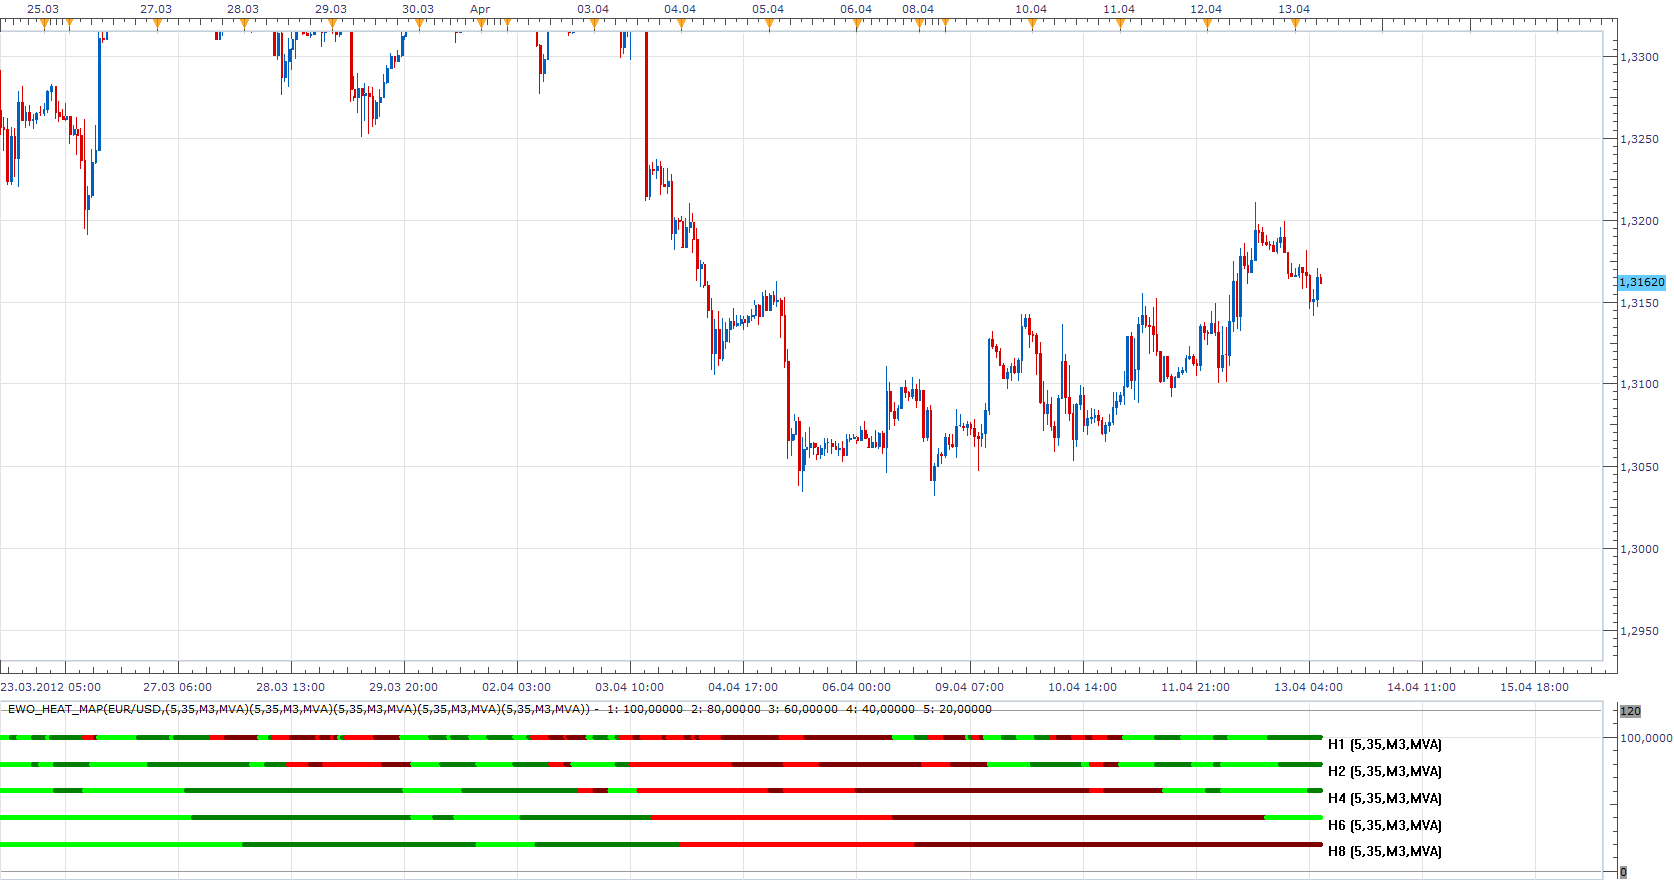Click the orange day marker below 27.03
1674x880 pixels.
click(x=157, y=25)
